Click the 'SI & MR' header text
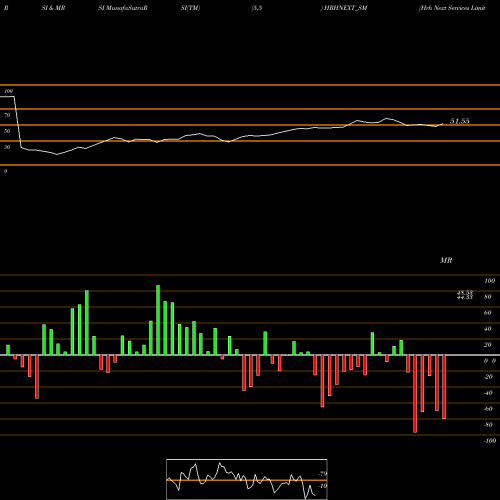Viewport: 500px width, 500px height. pos(53,8)
